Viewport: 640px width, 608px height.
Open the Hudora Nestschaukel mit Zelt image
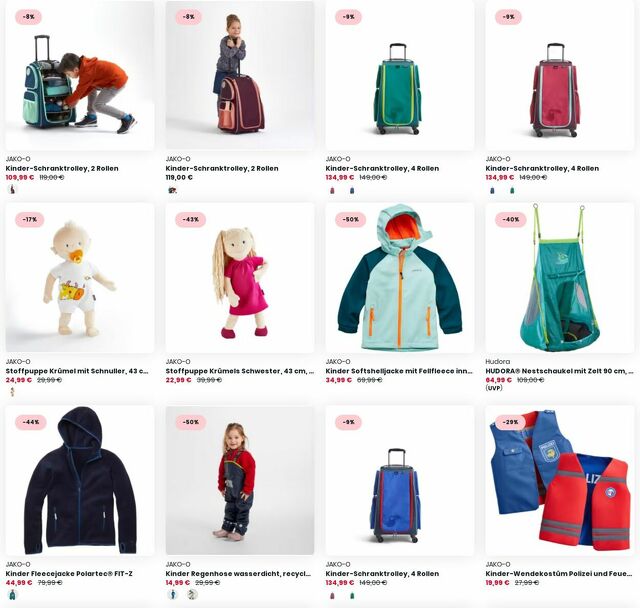coord(560,278)
